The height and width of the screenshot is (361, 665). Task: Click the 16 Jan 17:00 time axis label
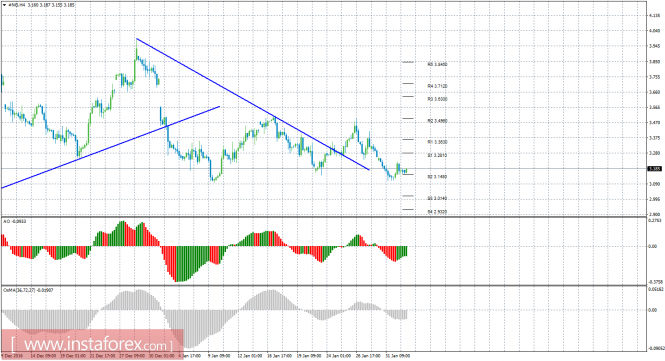click(279, 356)
